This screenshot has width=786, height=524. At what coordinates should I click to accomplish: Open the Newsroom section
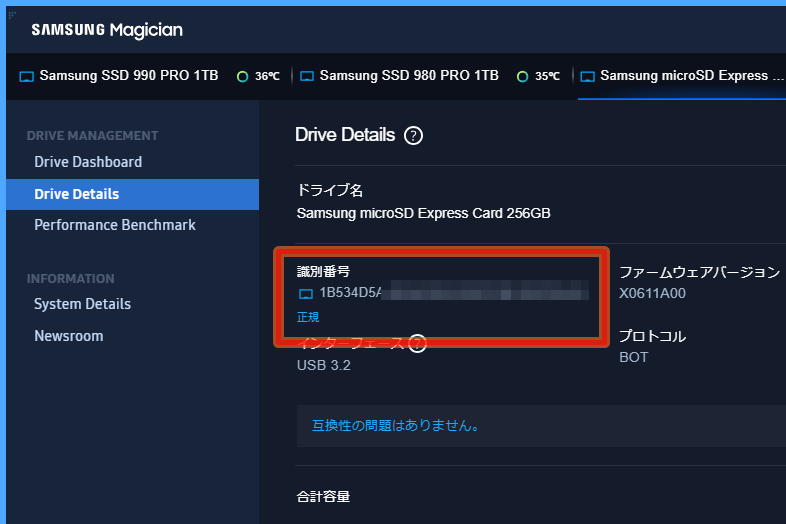point(68,336)
